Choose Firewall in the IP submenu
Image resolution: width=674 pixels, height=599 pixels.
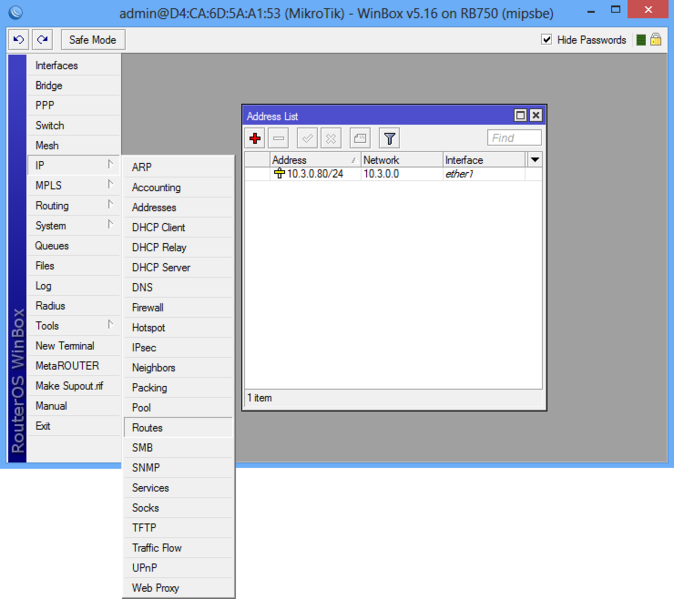point(148,308)
